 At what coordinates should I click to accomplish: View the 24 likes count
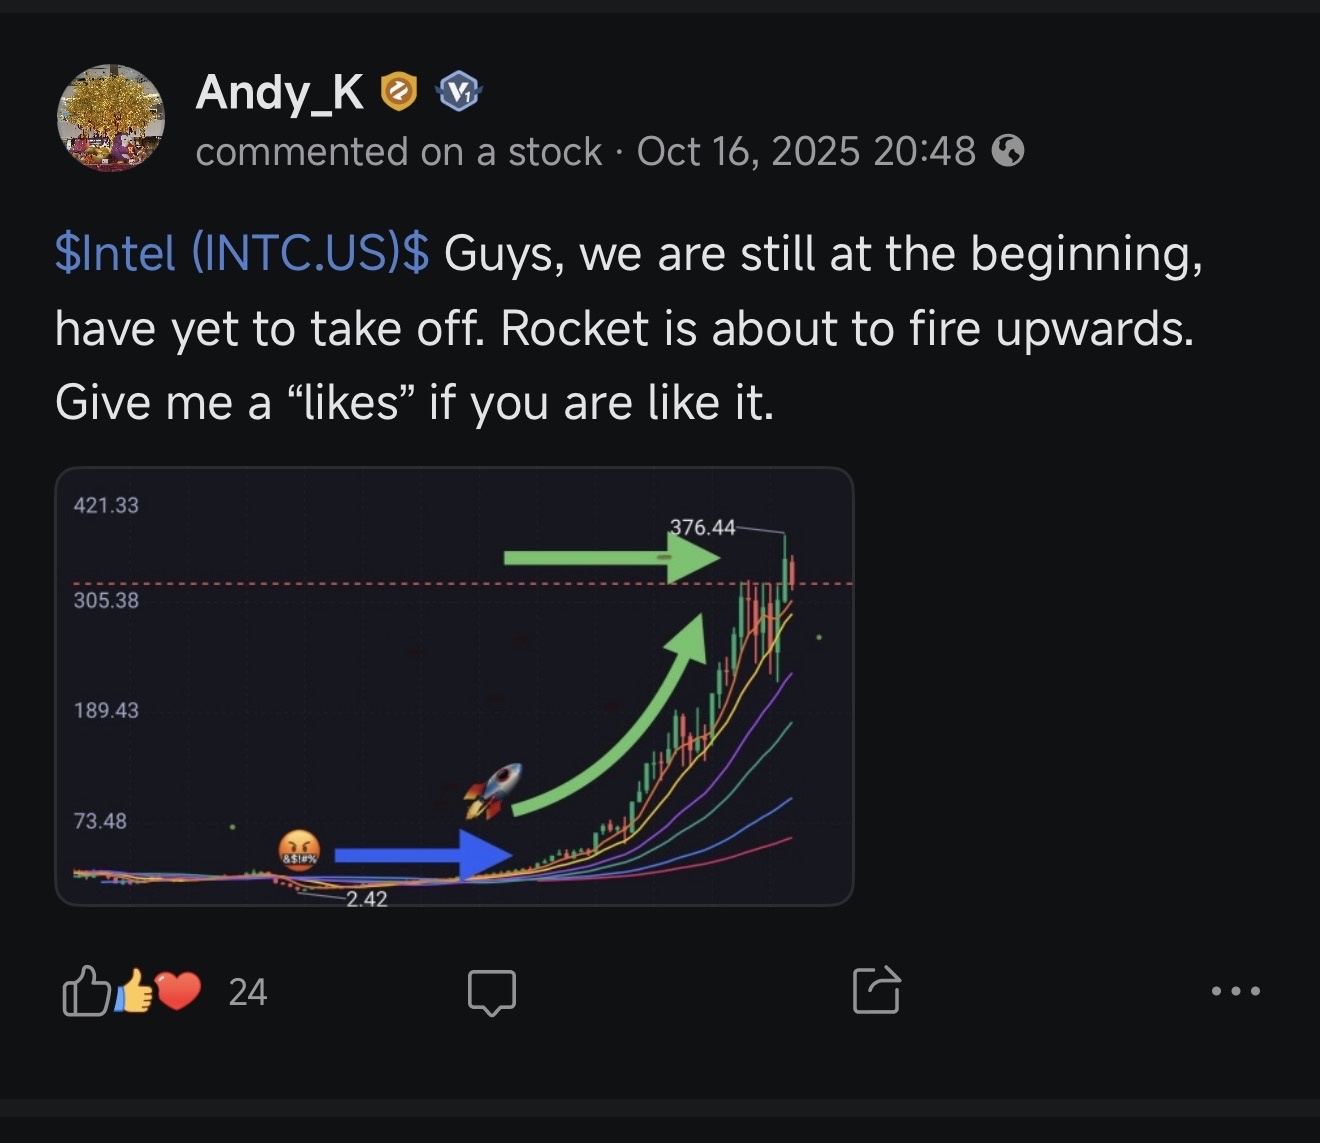(248, 992)
